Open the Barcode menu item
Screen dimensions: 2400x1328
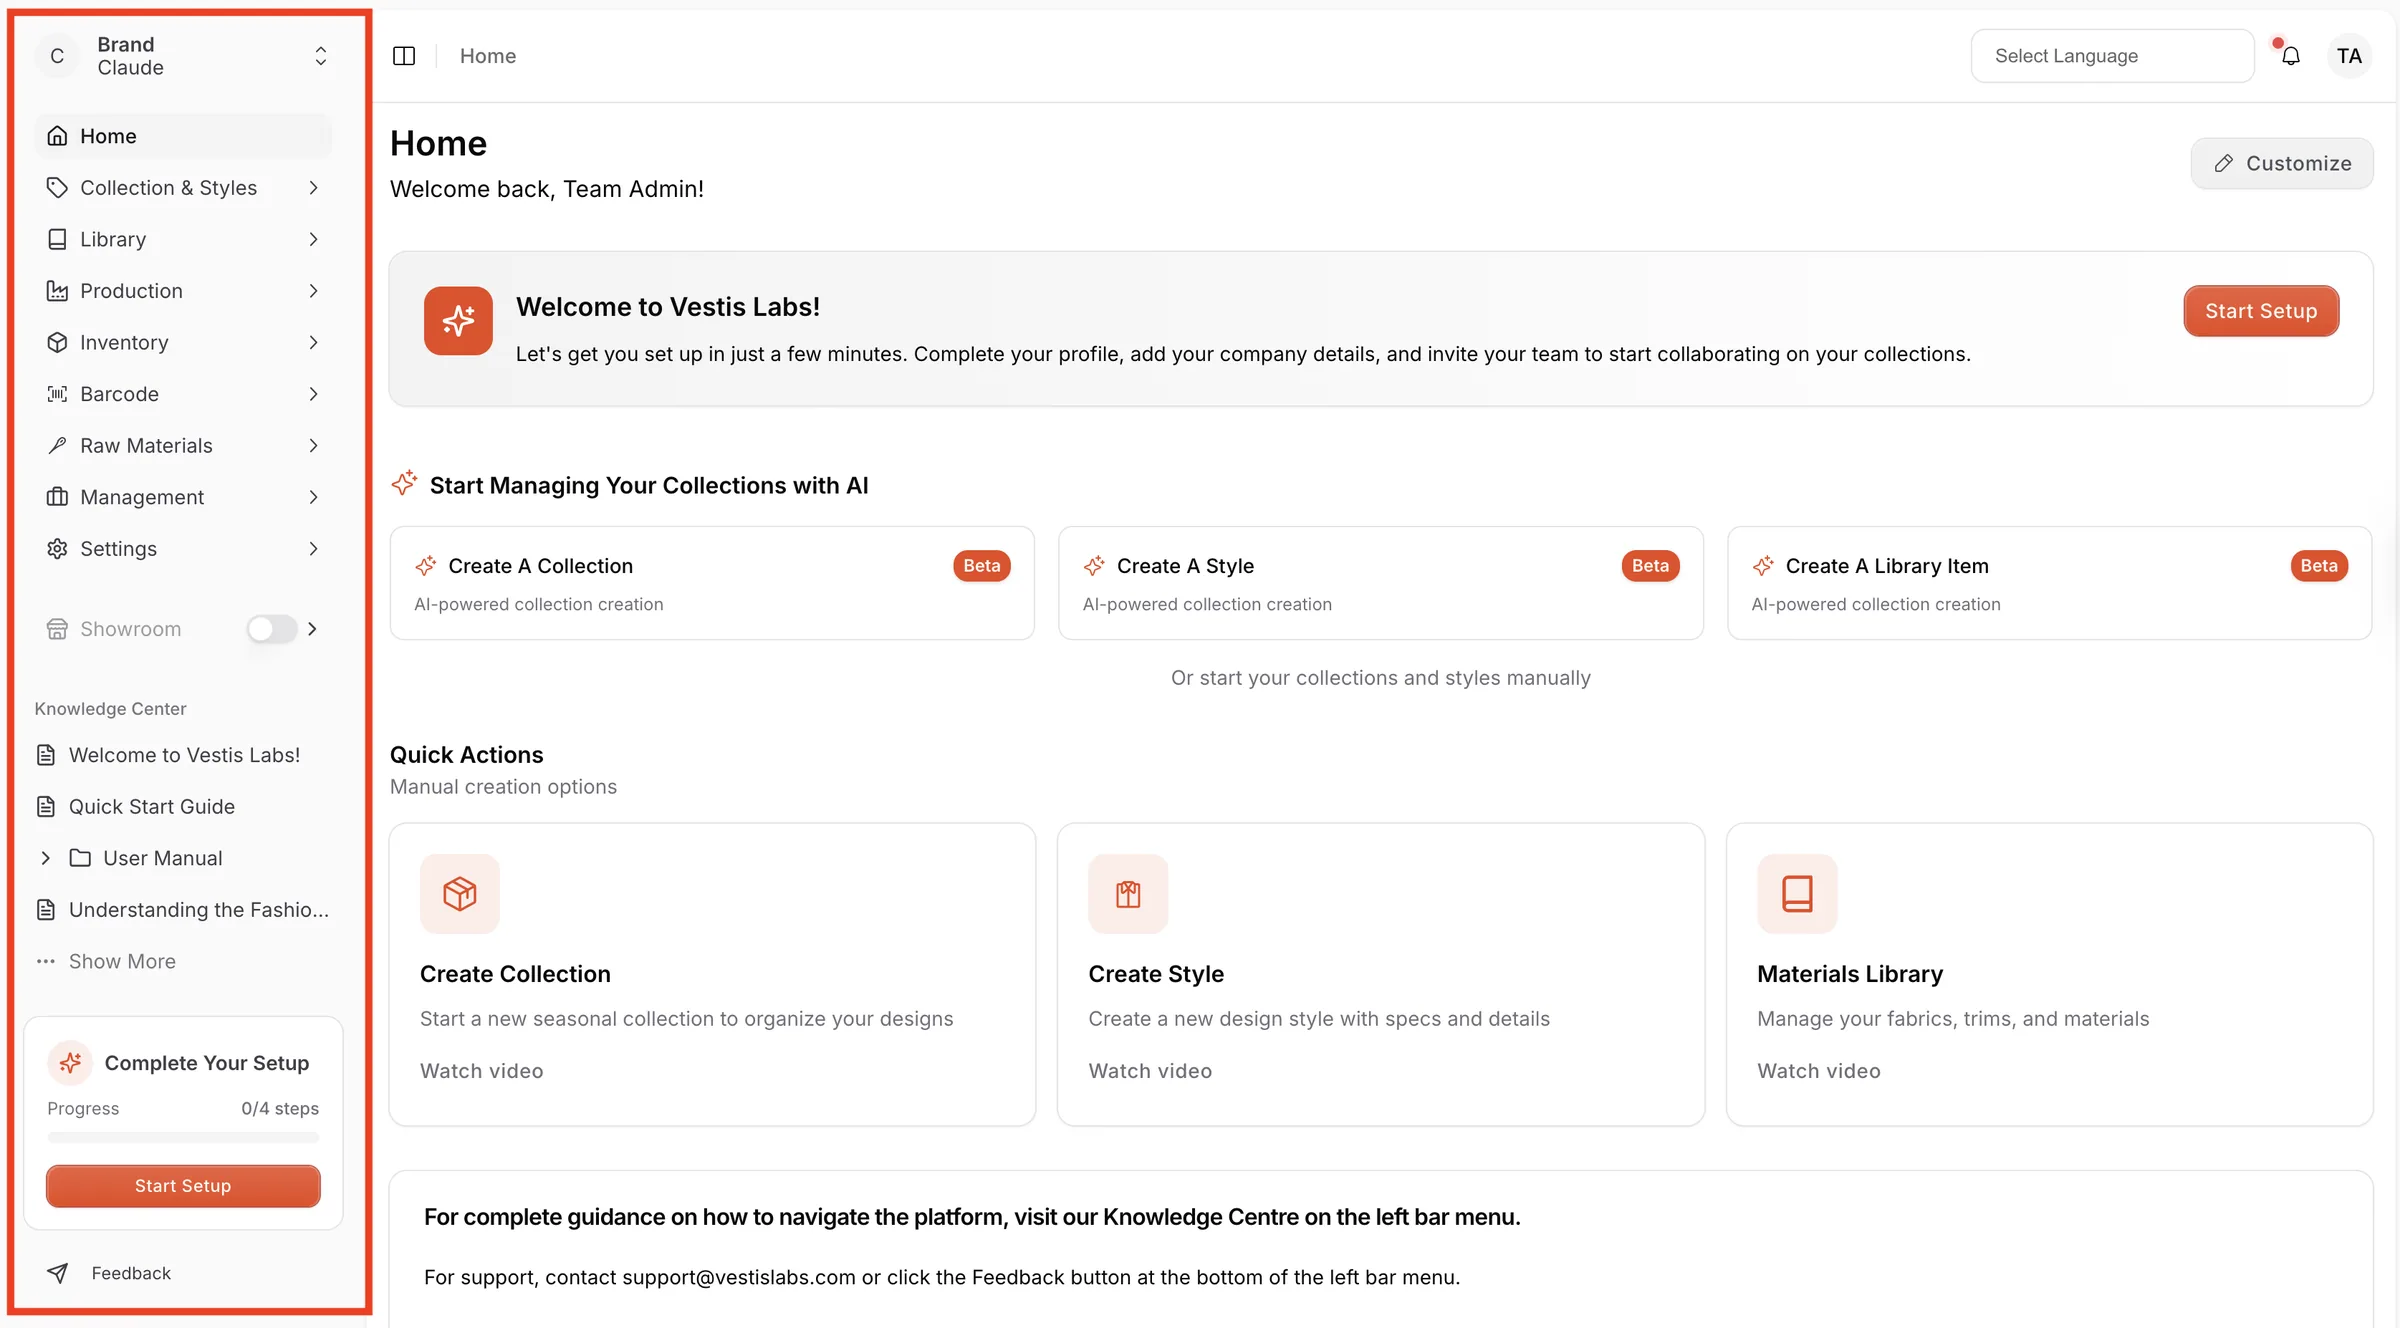(x=184, y=394)
